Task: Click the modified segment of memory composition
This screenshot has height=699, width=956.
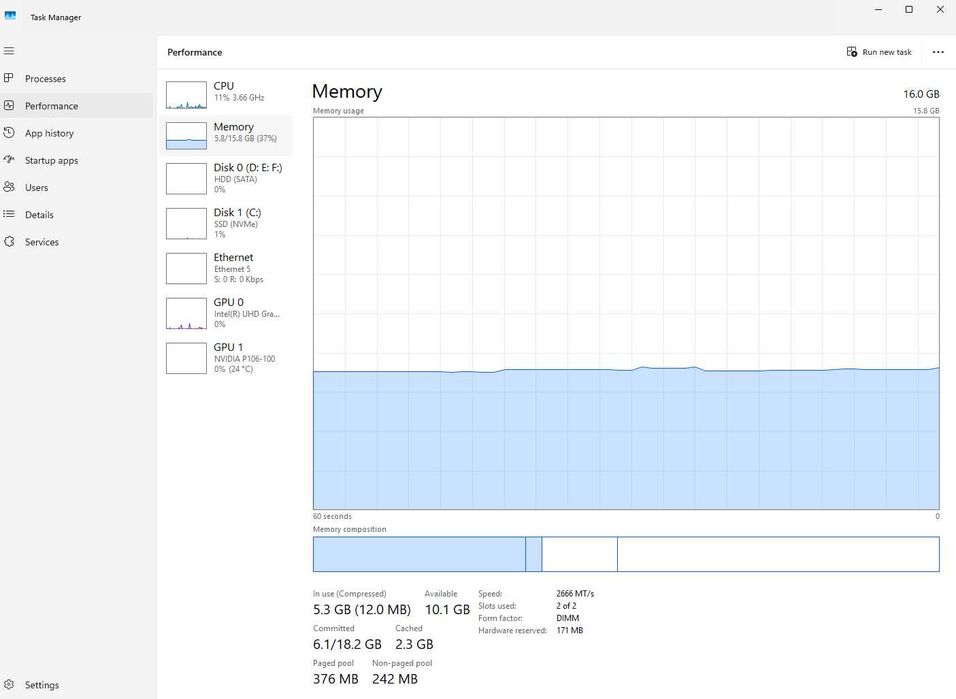Action: pyautogui.click(x=533, y=554)
